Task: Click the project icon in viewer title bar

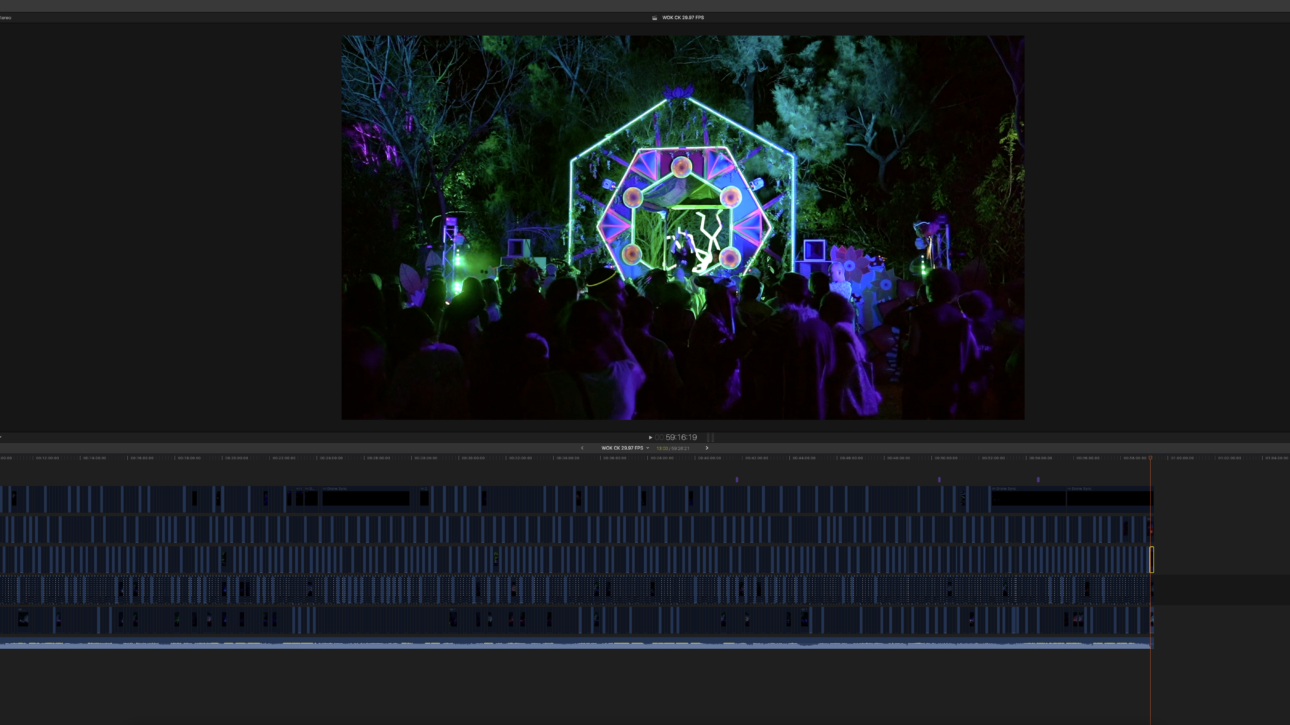Action: (x=654, y=18)
